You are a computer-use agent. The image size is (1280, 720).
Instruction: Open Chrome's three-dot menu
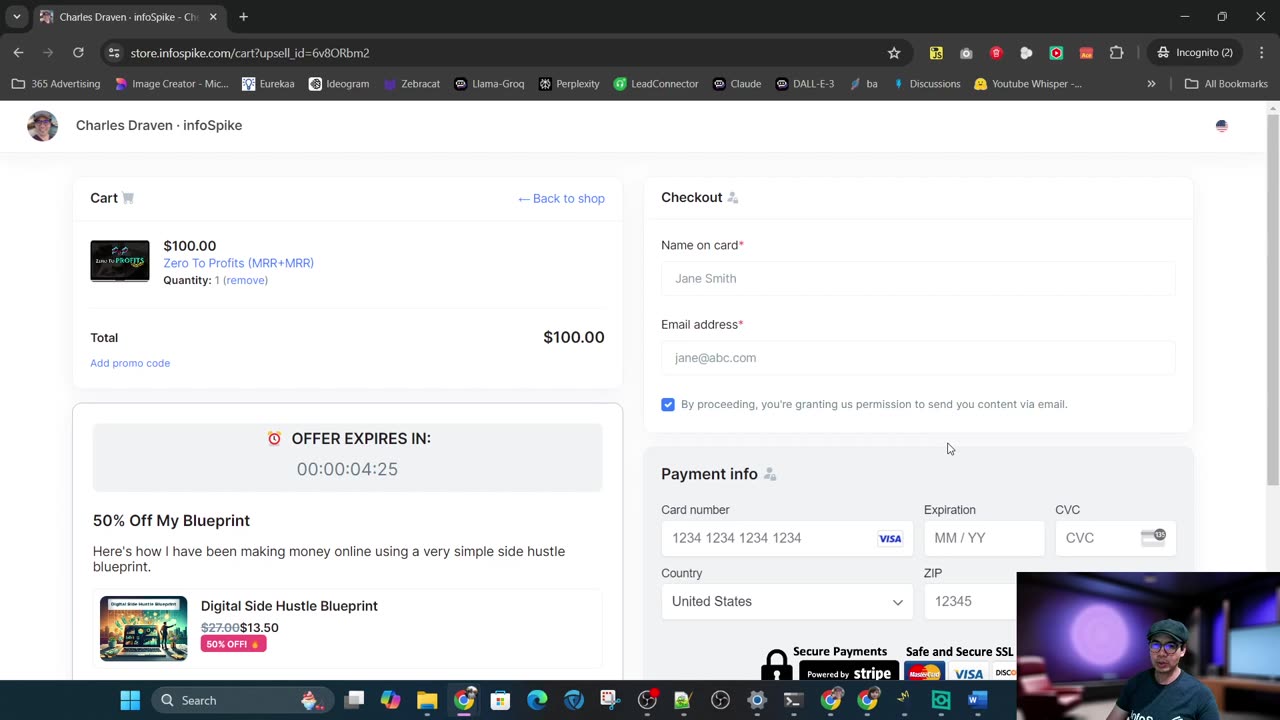(1261, 53)
